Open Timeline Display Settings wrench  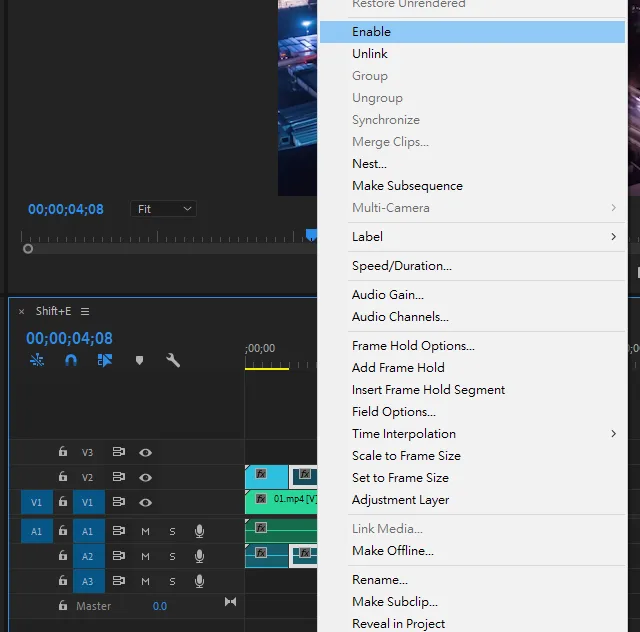point(173,360)
